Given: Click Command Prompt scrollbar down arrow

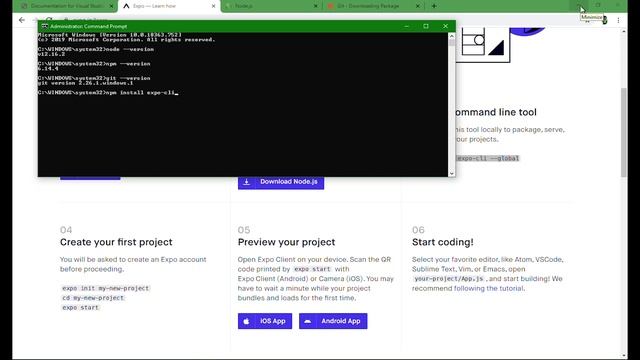Looking at the screenshot, I should tap(451, 173).
